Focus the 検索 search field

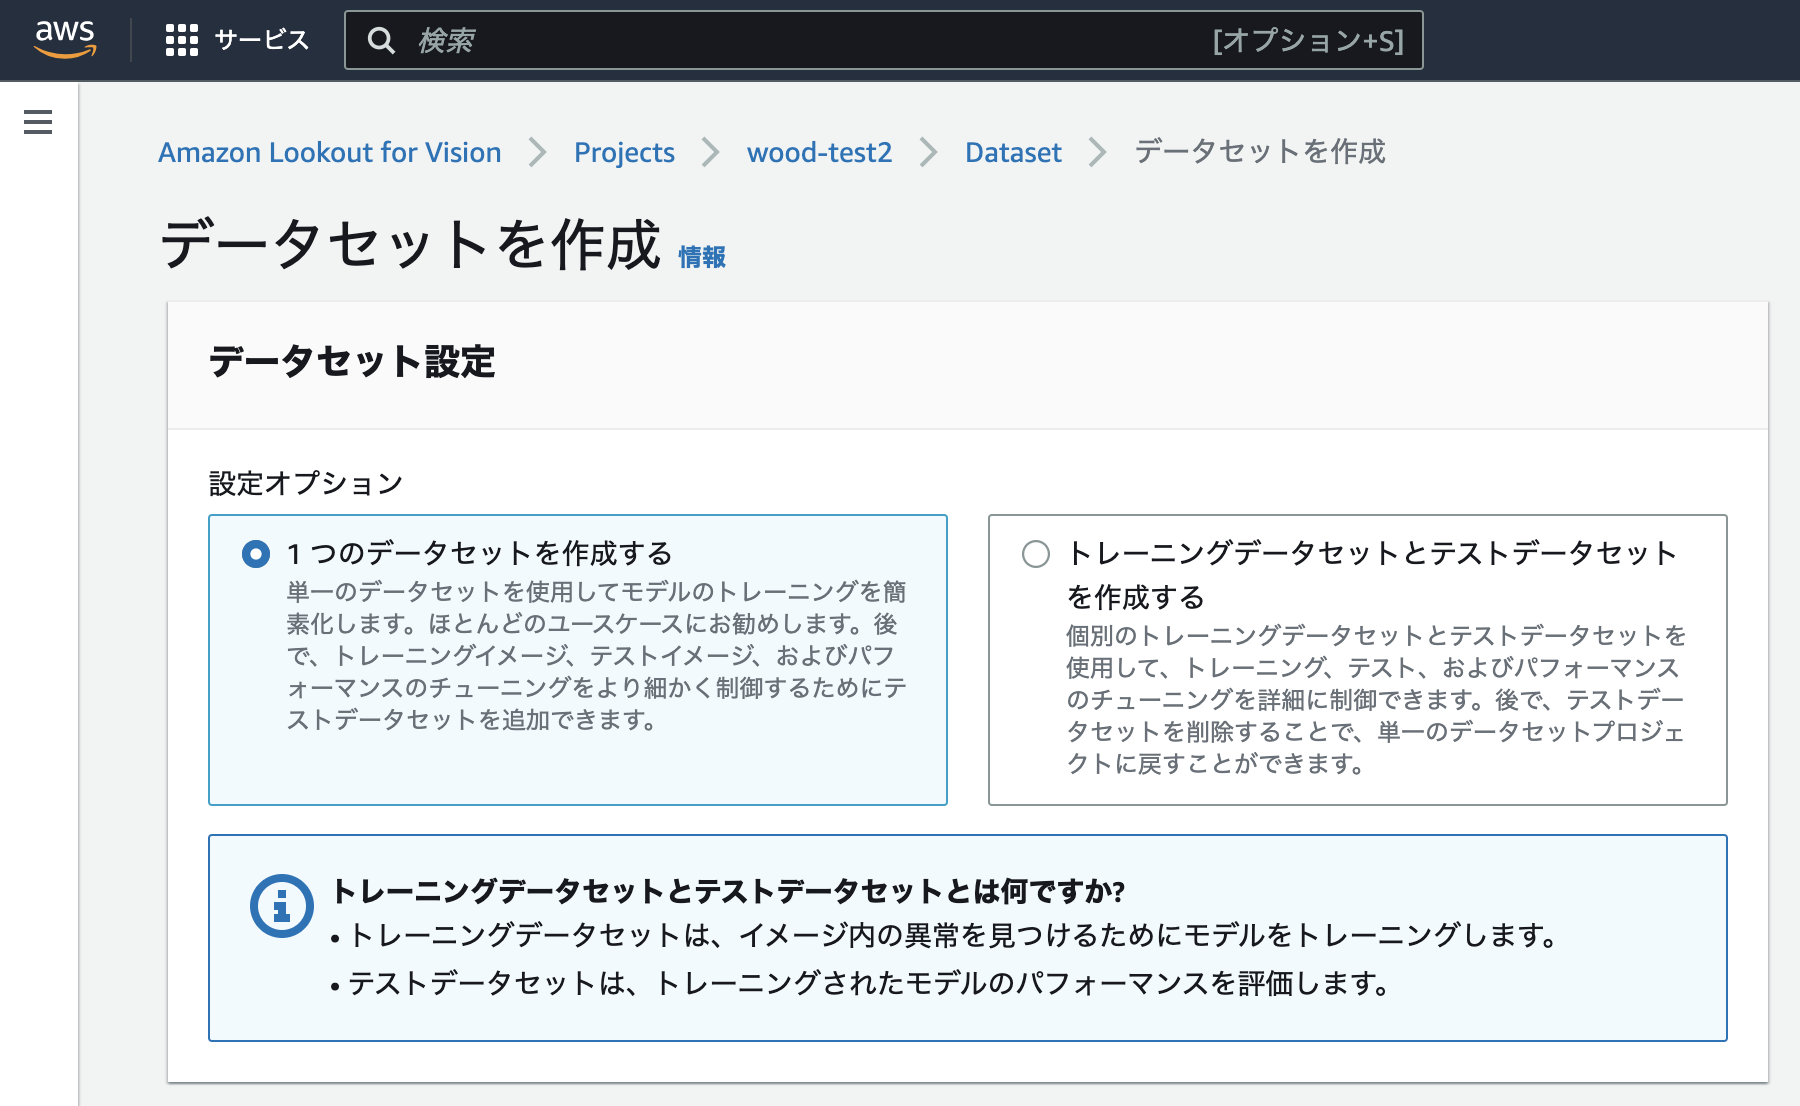884,40
